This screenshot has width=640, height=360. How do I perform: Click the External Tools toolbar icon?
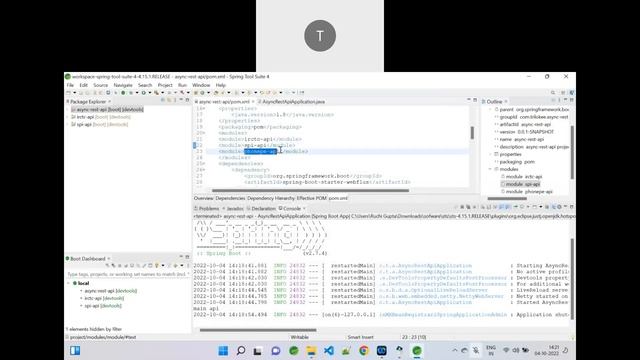[156, 93]
